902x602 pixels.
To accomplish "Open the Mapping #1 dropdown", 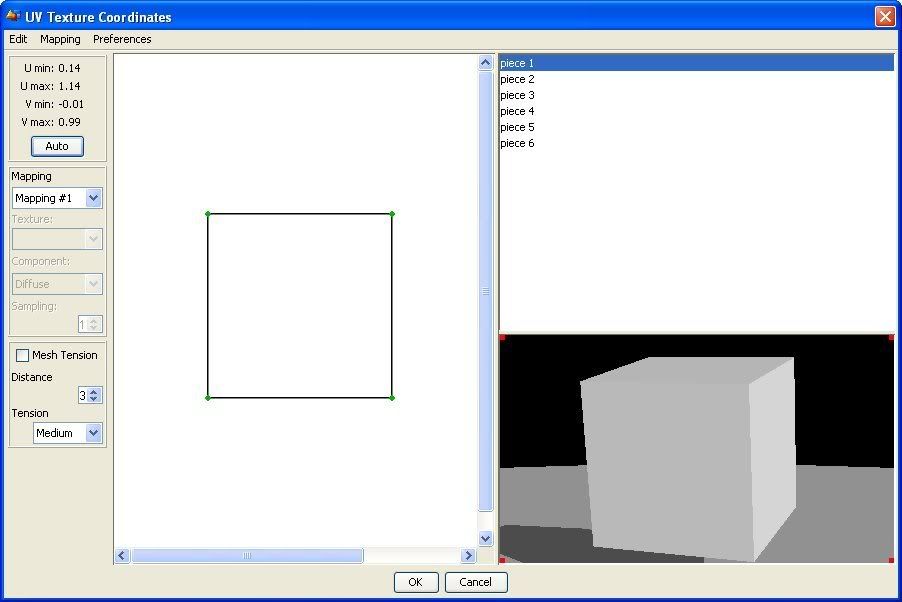I will (57, 198).
